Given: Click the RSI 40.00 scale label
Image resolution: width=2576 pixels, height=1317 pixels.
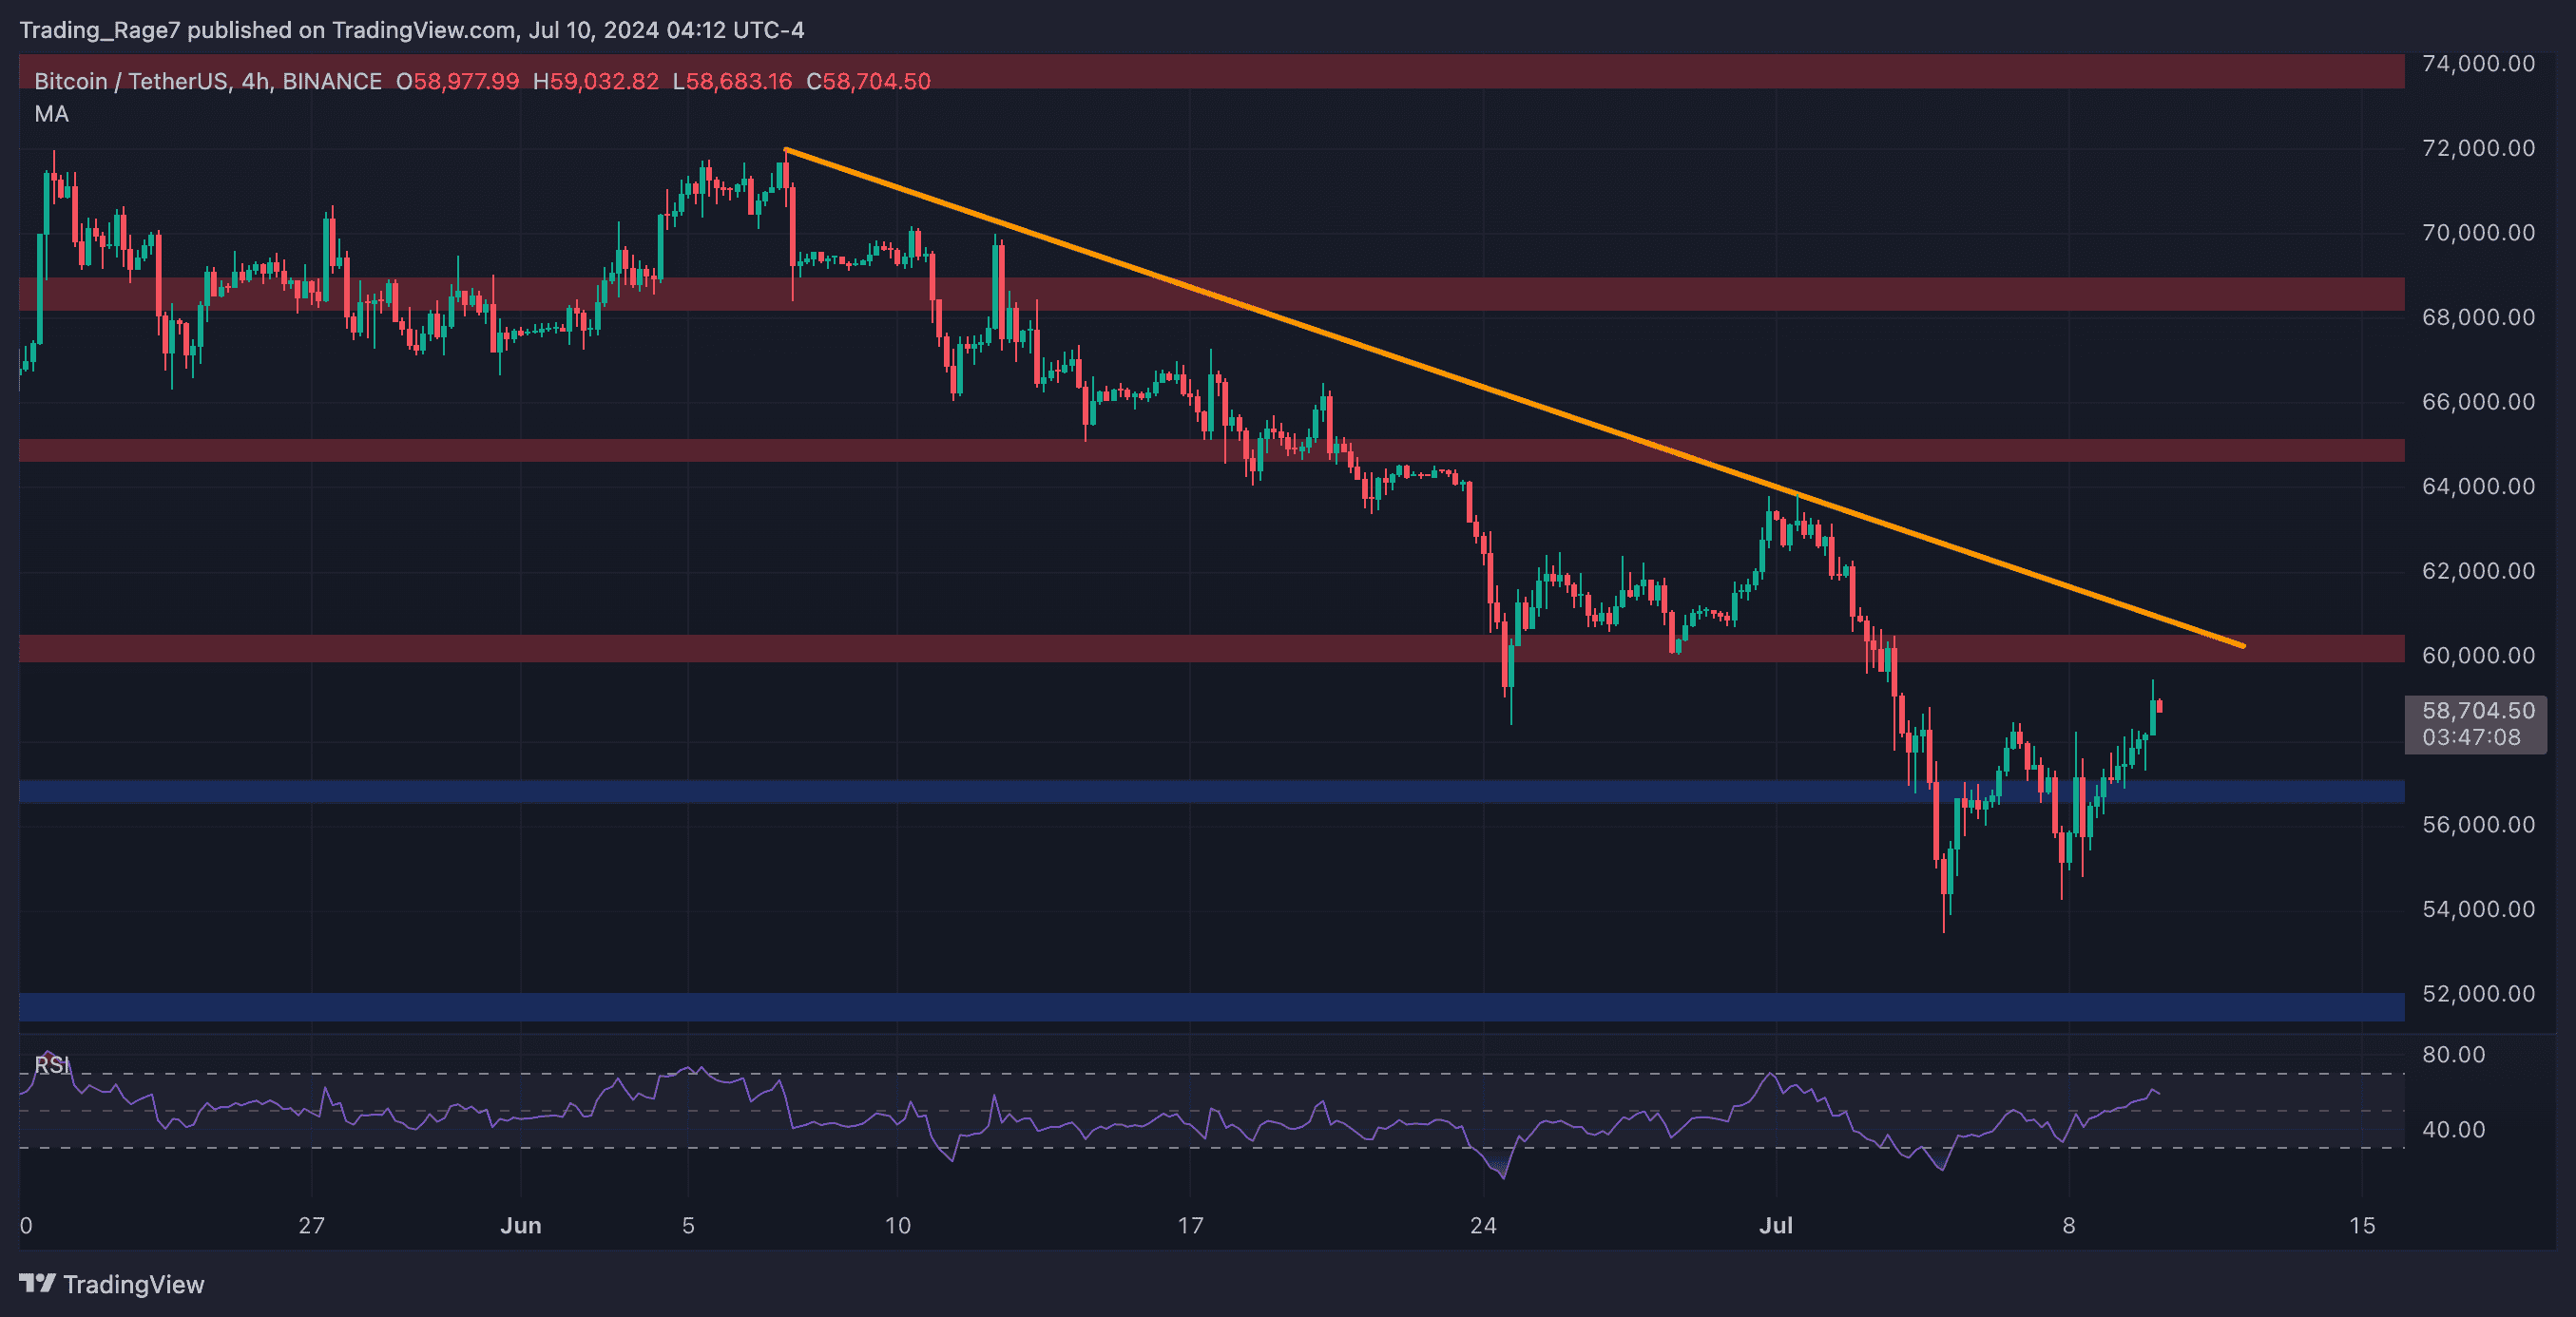Looking at the screenshot, I should (2453, 1129).
